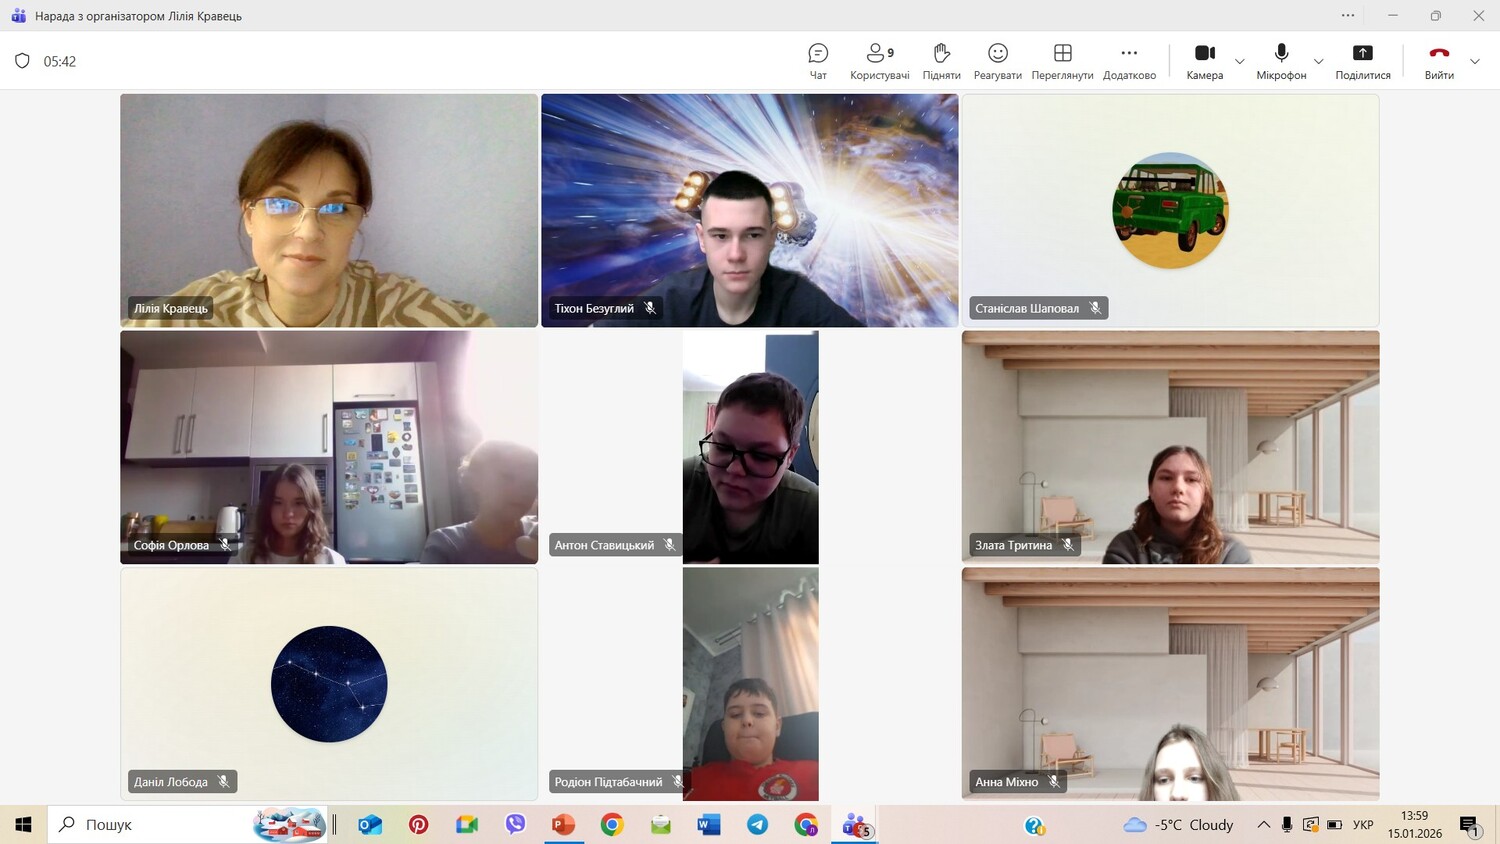Open the More options menu

tap(1129, 61)
